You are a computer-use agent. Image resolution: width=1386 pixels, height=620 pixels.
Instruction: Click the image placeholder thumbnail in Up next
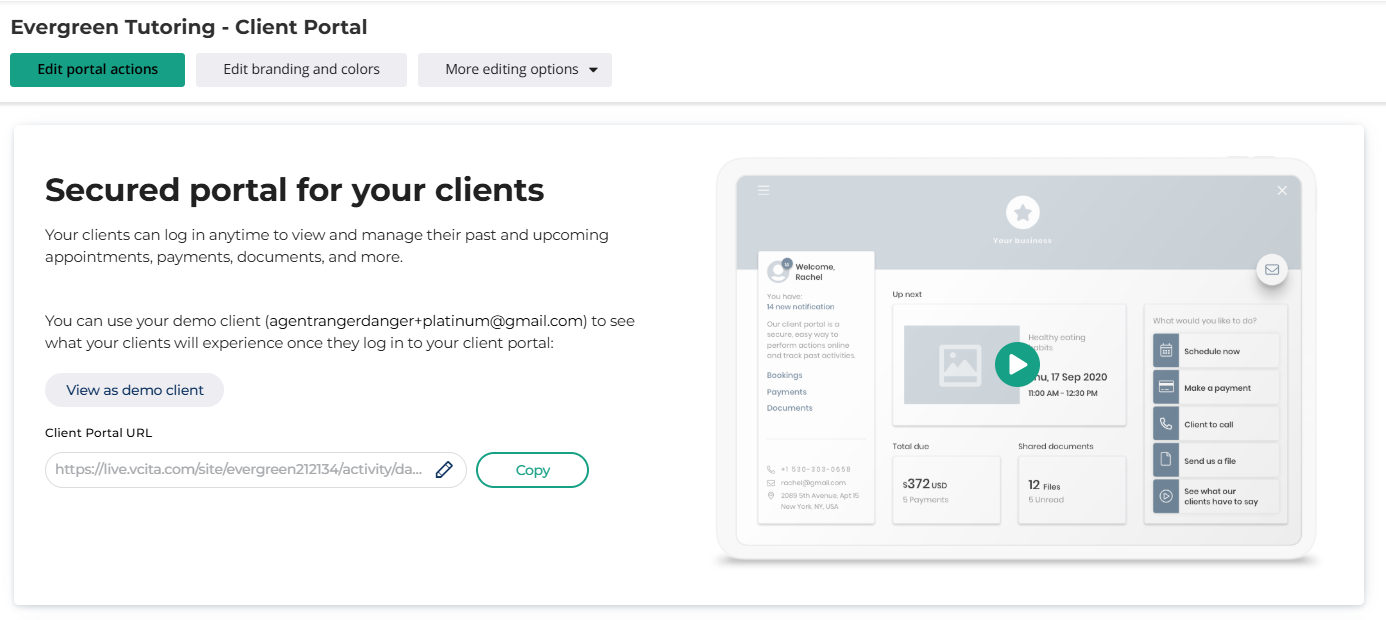[960, 365]
